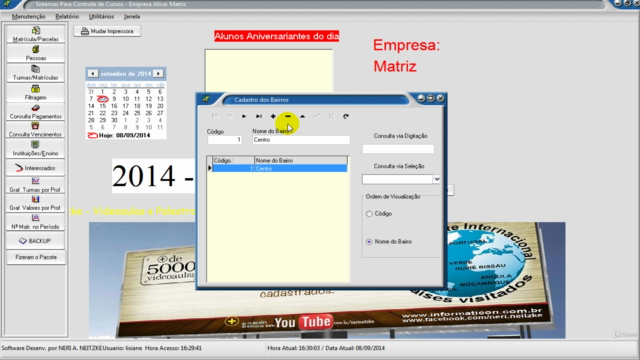Refresh data with the navigator refresh icon
640x360 pixels.
(346, 116)
